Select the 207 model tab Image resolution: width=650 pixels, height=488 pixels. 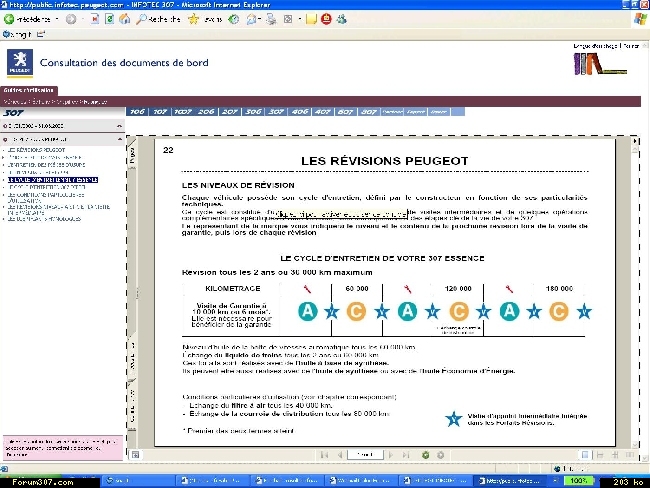[x=229, y=112]
